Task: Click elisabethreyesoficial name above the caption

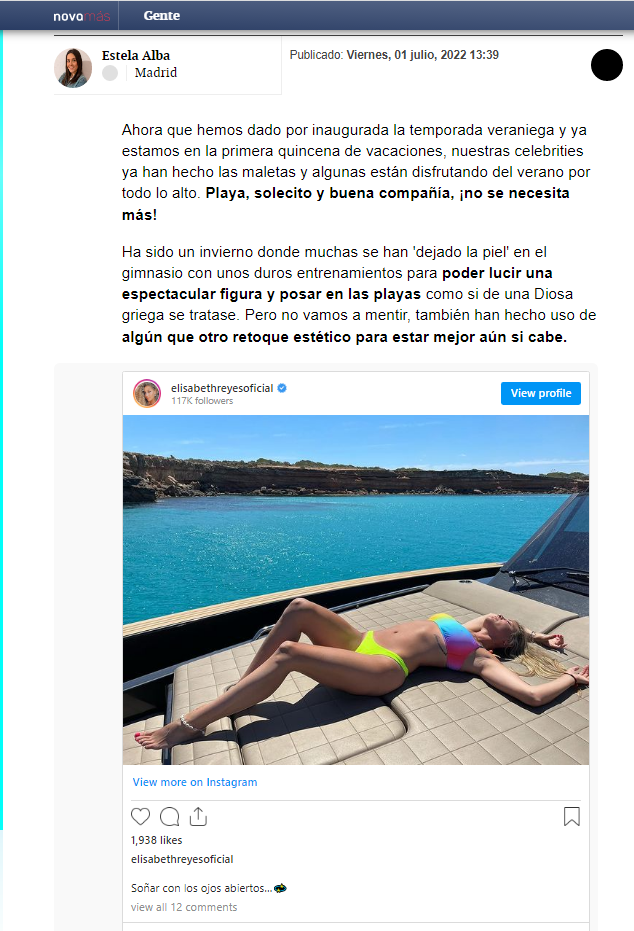Action: coord(182,859)
